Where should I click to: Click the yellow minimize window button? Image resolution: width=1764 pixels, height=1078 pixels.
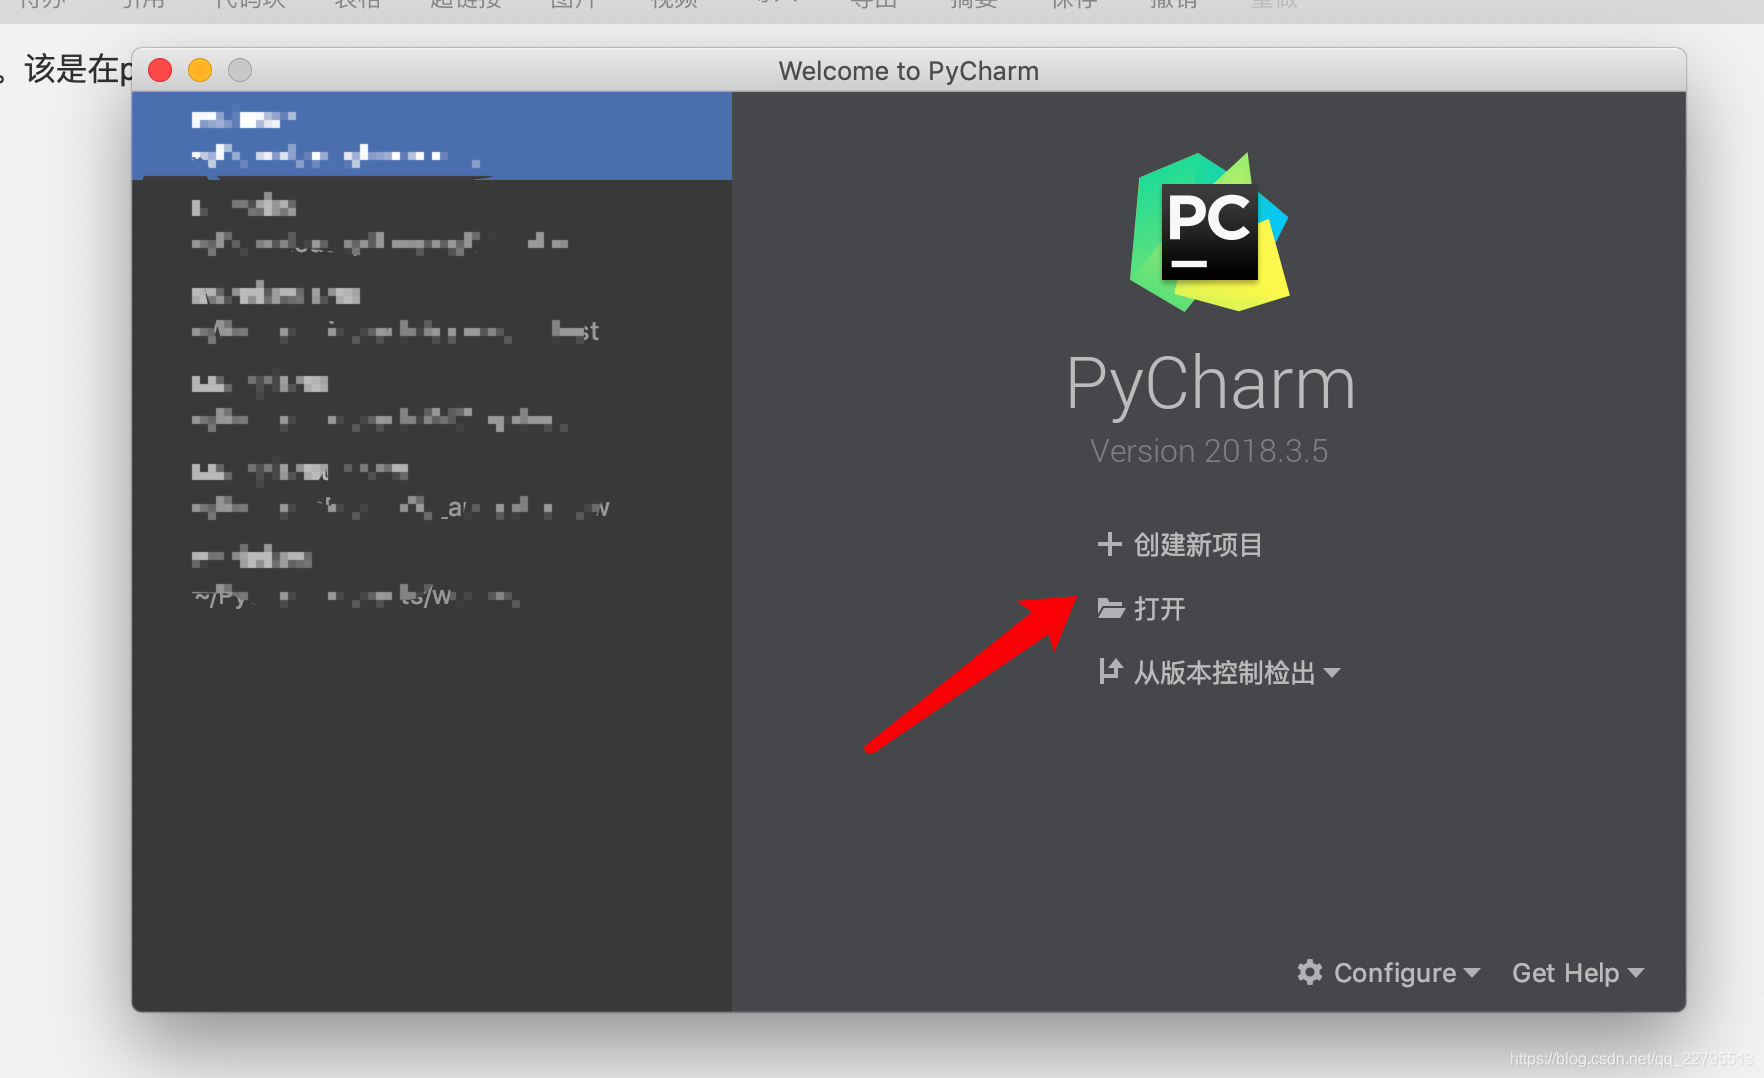point(200,70)
